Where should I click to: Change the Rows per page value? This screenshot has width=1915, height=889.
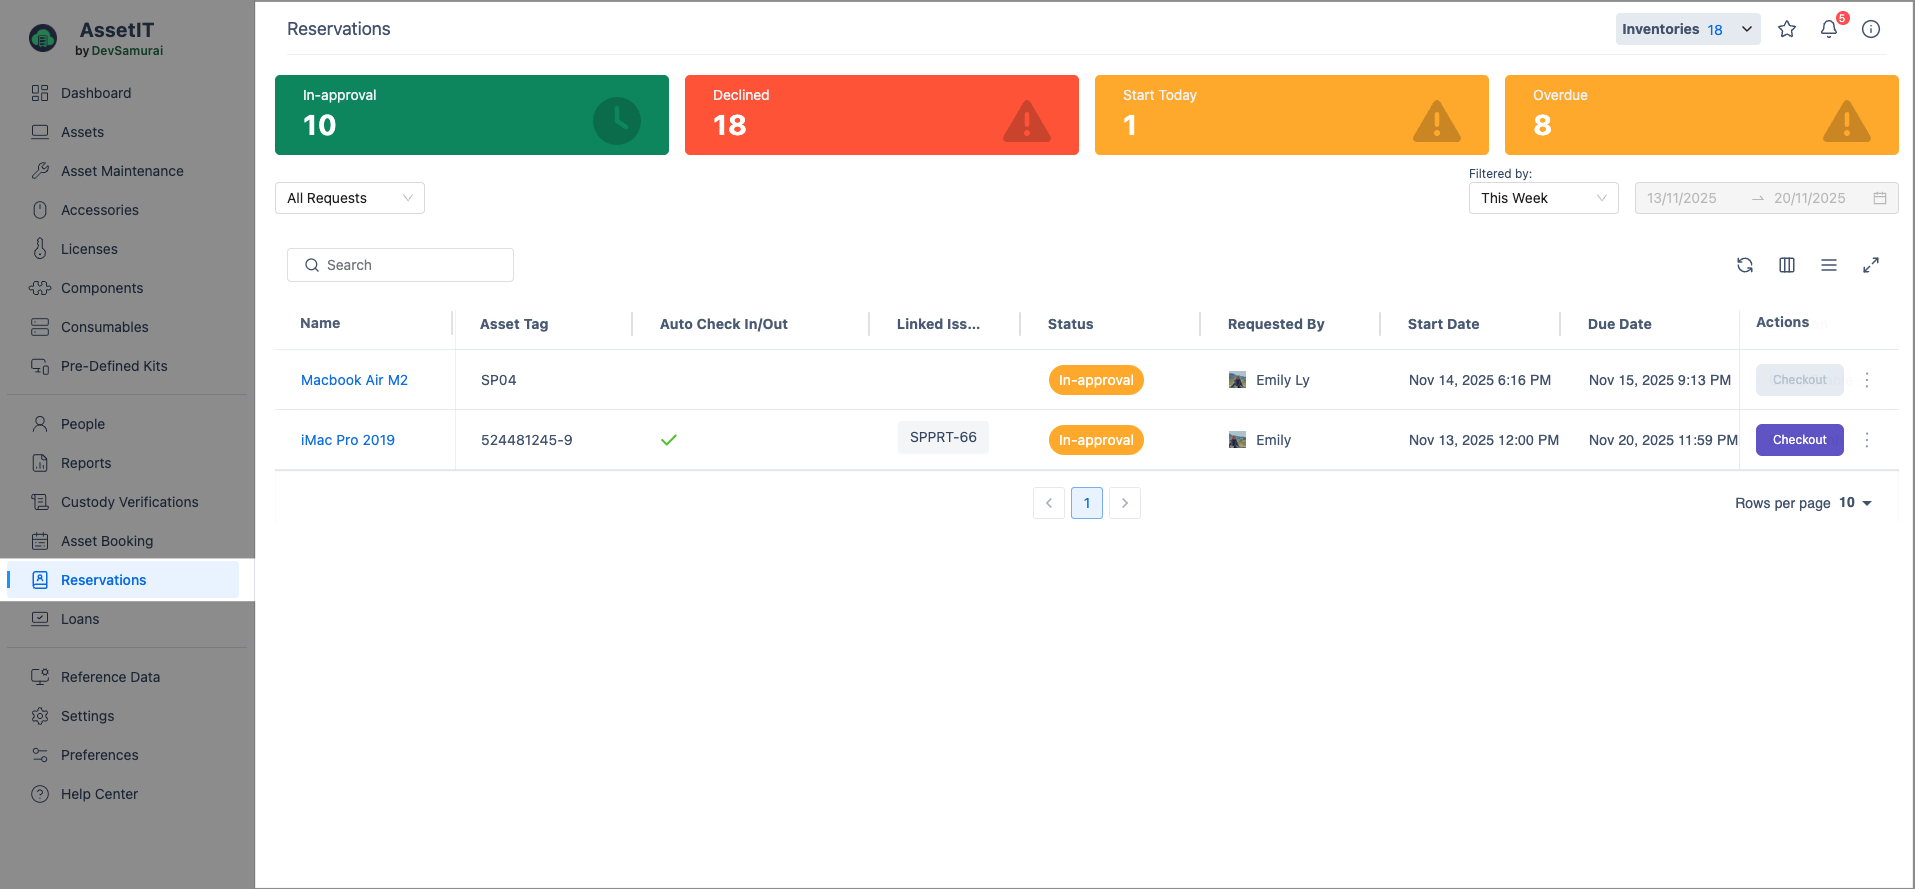pos(1854,503)
